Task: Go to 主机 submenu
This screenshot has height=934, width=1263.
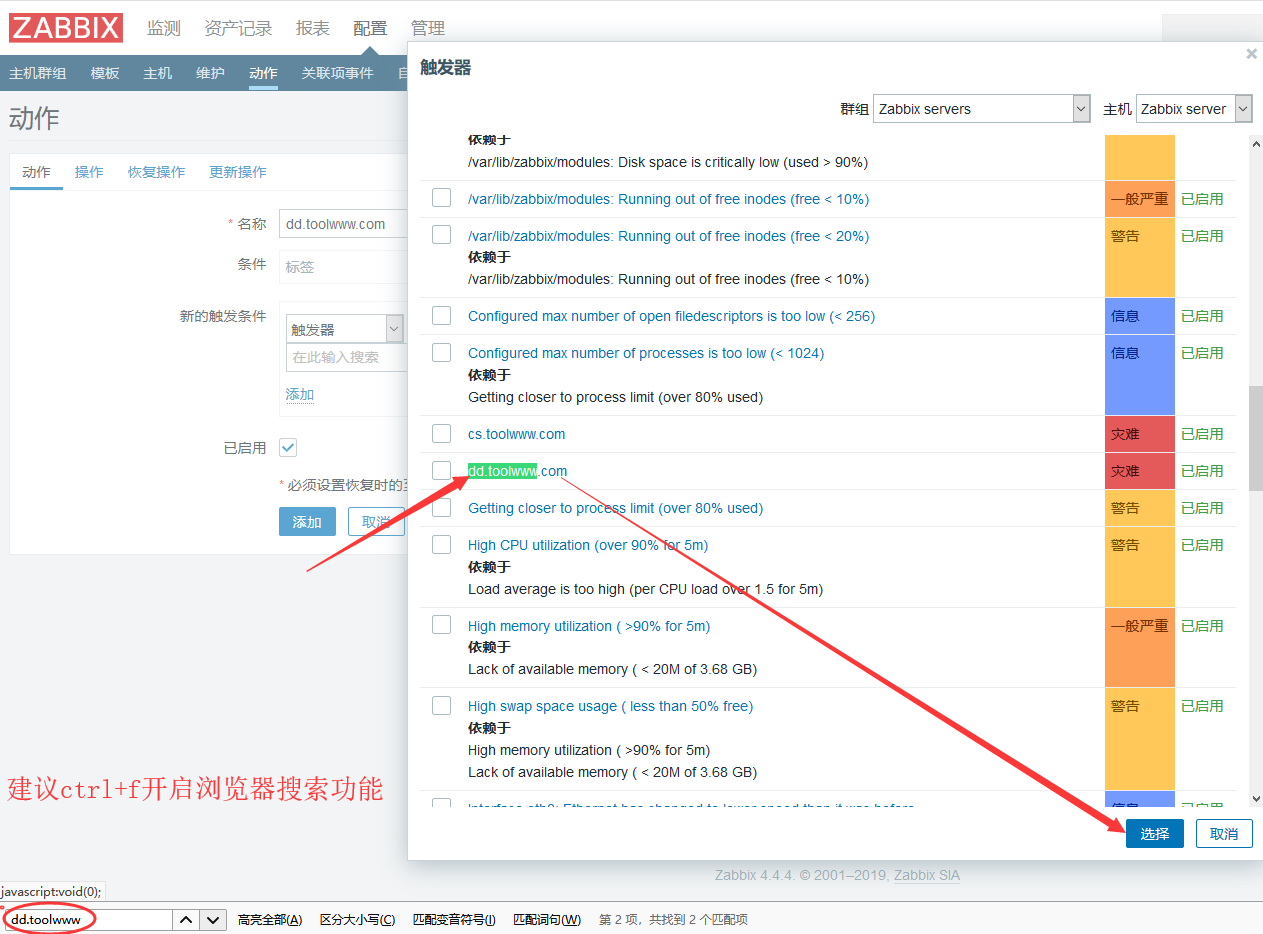Action: (158, 73)
